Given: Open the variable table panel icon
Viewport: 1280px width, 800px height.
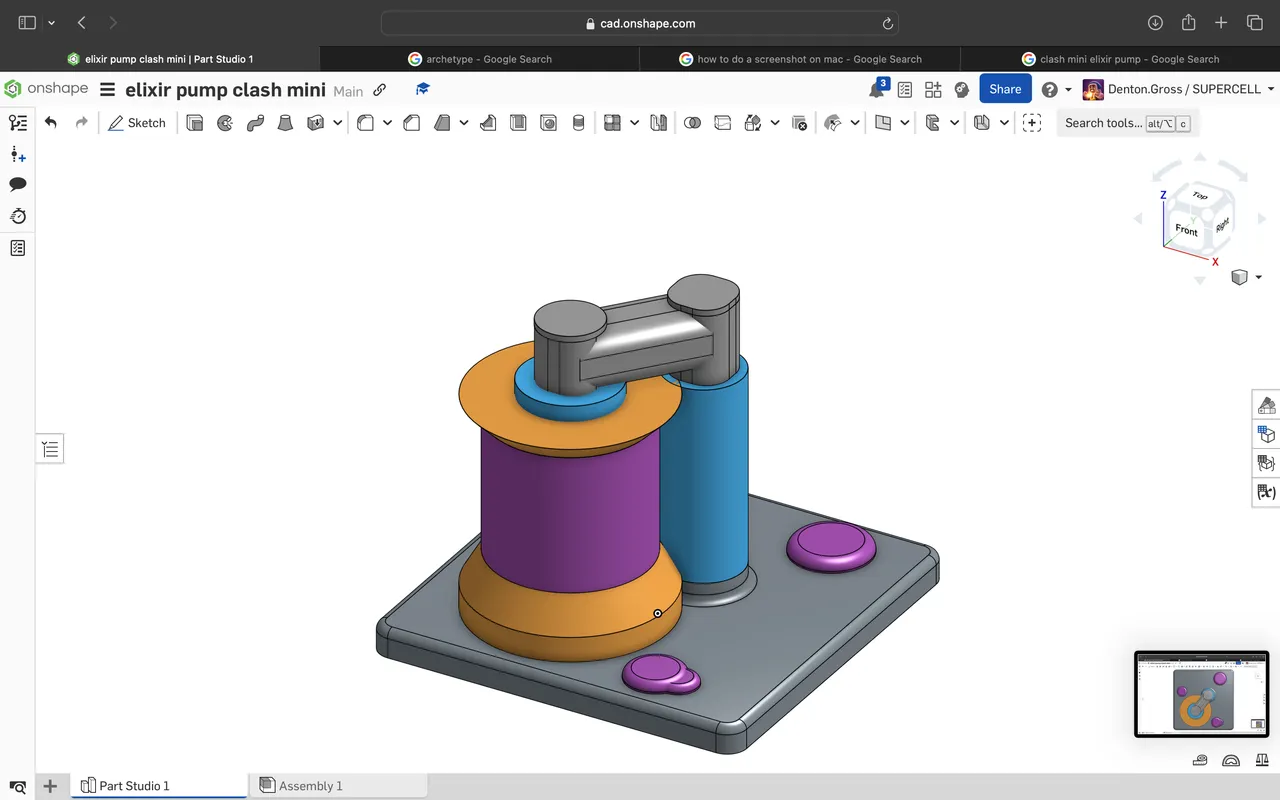Looking at the screenshot, I should 1266,492.
